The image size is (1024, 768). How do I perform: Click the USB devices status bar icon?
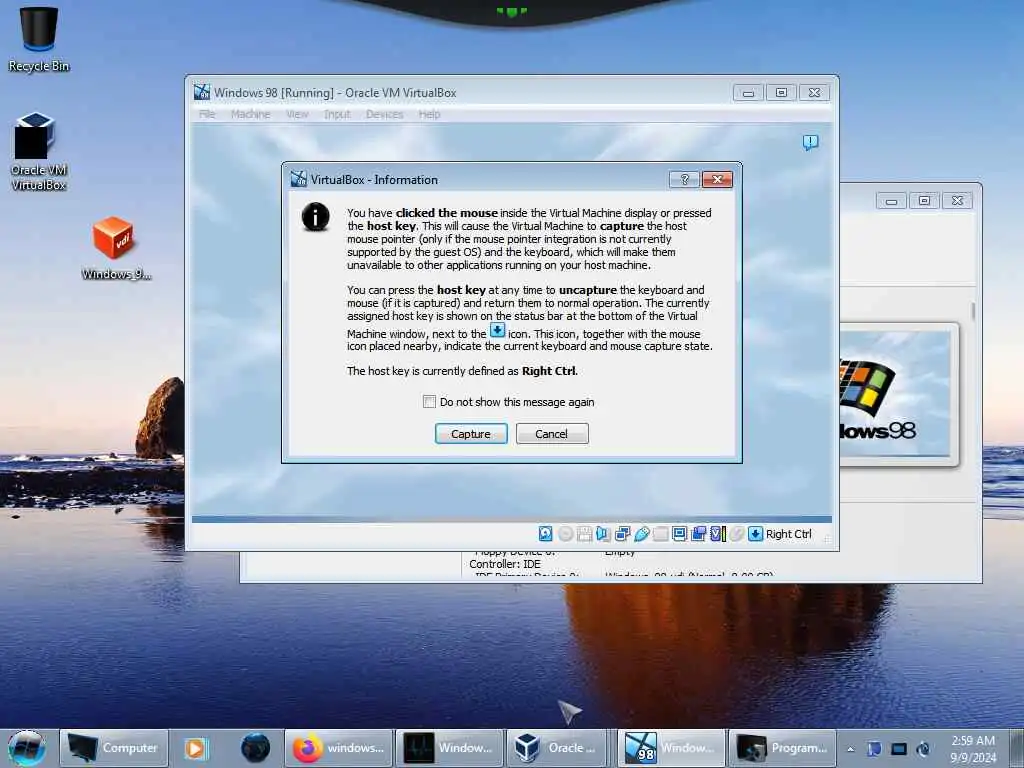click(641, 534)
